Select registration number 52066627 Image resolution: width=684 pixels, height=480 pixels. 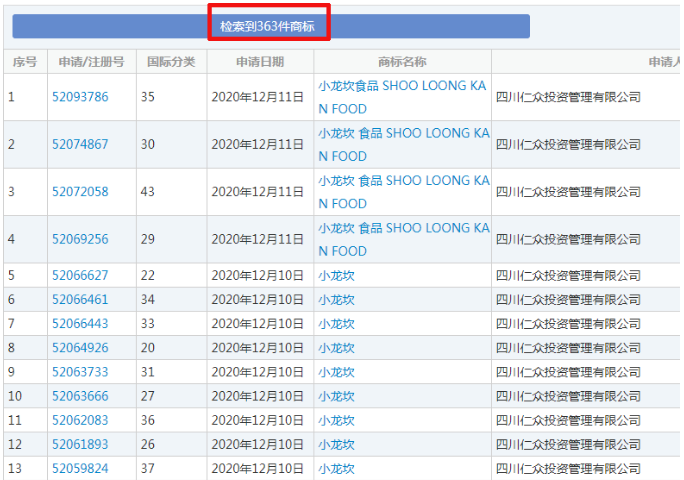(80, 275)
